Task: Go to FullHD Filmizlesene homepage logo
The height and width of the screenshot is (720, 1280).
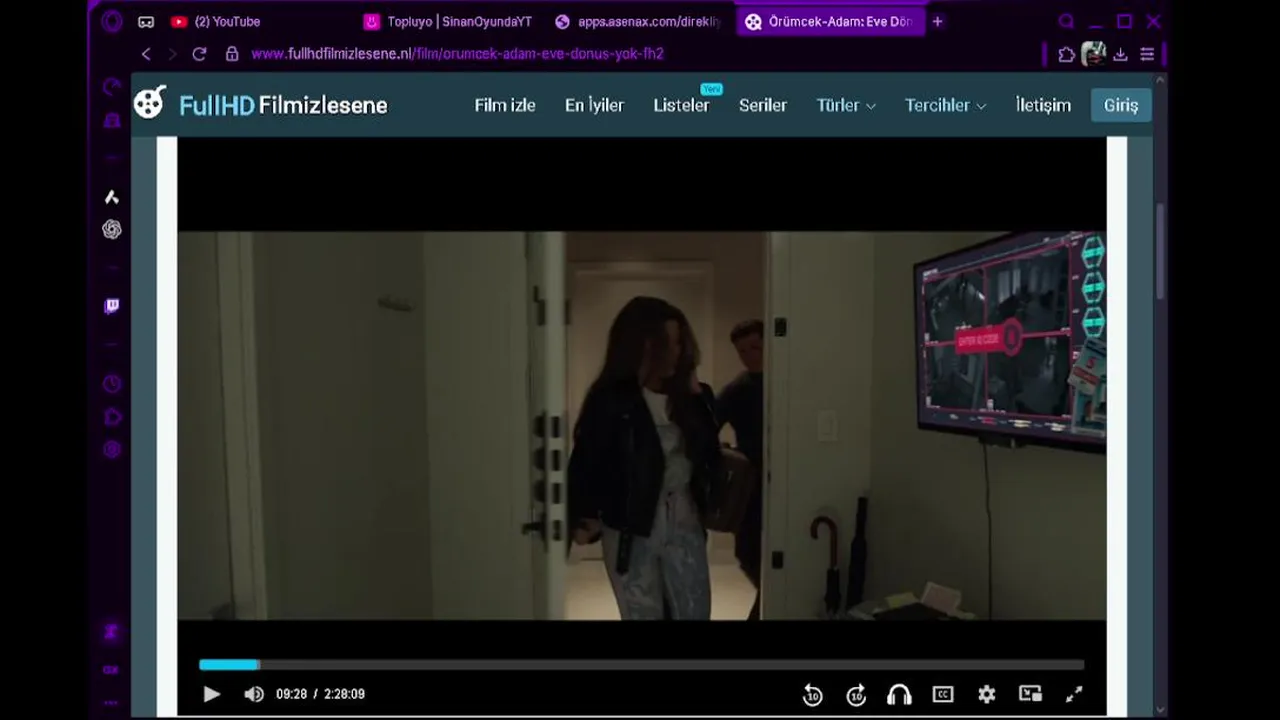Action: point(260,104)
